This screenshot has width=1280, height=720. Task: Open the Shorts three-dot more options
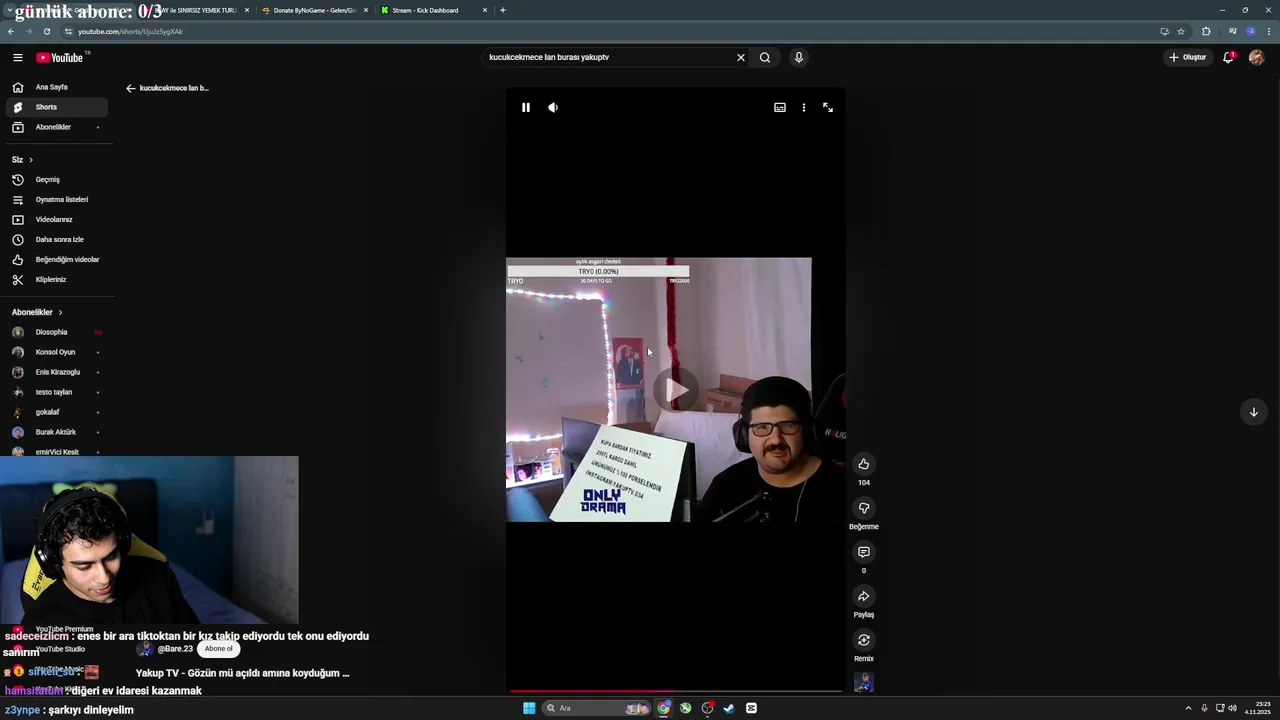coord(804,107)
